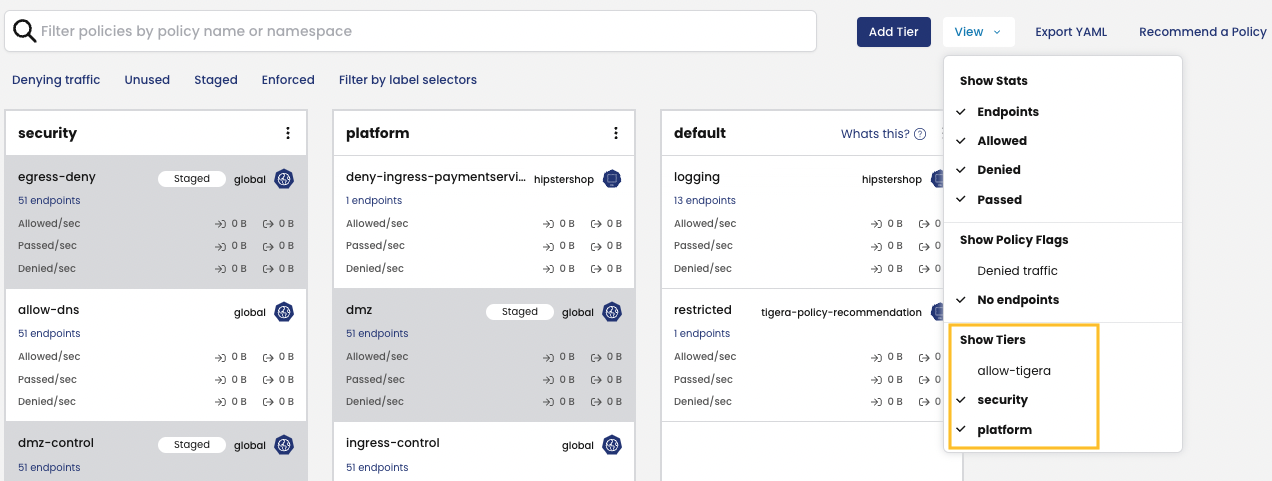Uncheck Endpoints under Show Stats
This screenshot has width=1272, height=481.
coord(1007,112)
